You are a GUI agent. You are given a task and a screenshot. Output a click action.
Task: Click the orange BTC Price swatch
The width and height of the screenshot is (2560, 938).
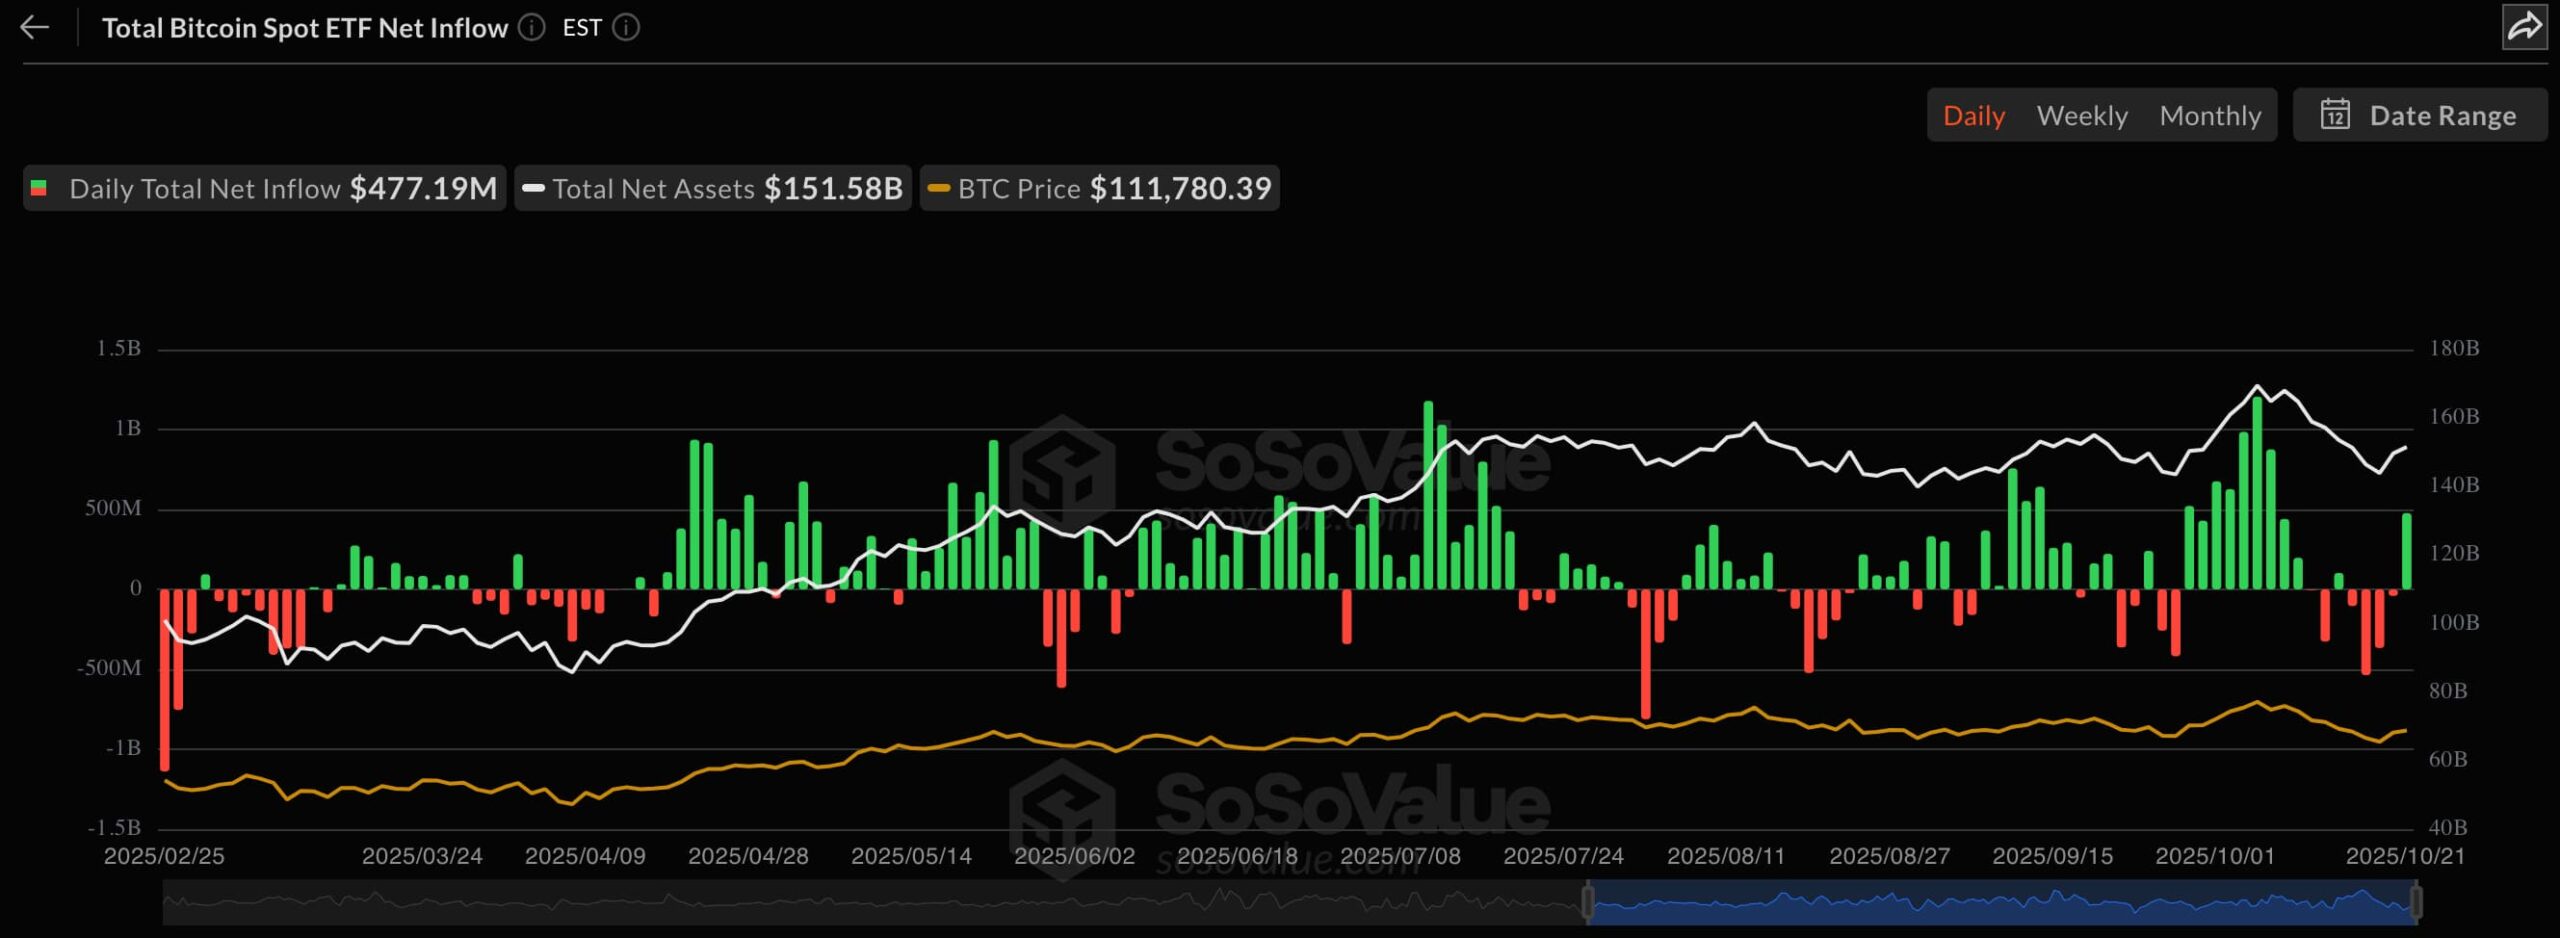click(938, 188)
